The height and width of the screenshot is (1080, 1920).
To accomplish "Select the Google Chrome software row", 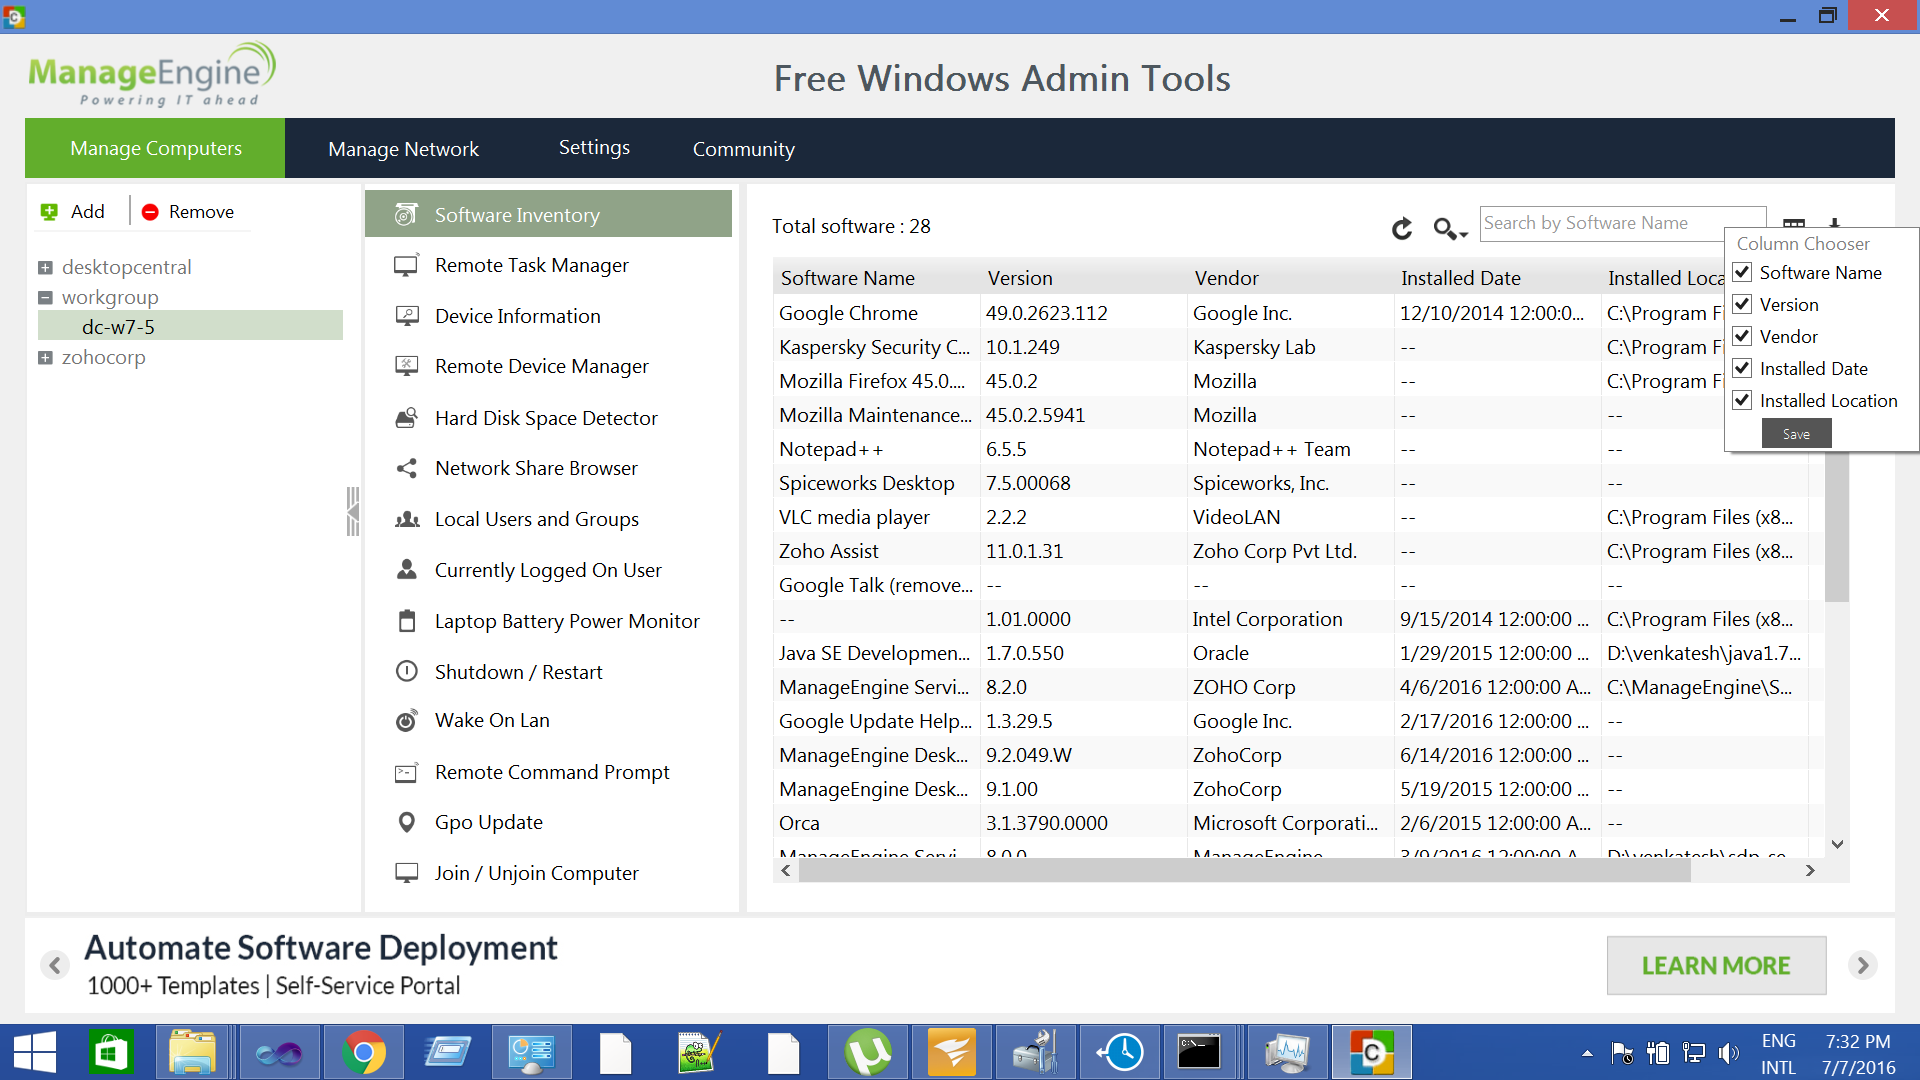I will pos(1250,313).
